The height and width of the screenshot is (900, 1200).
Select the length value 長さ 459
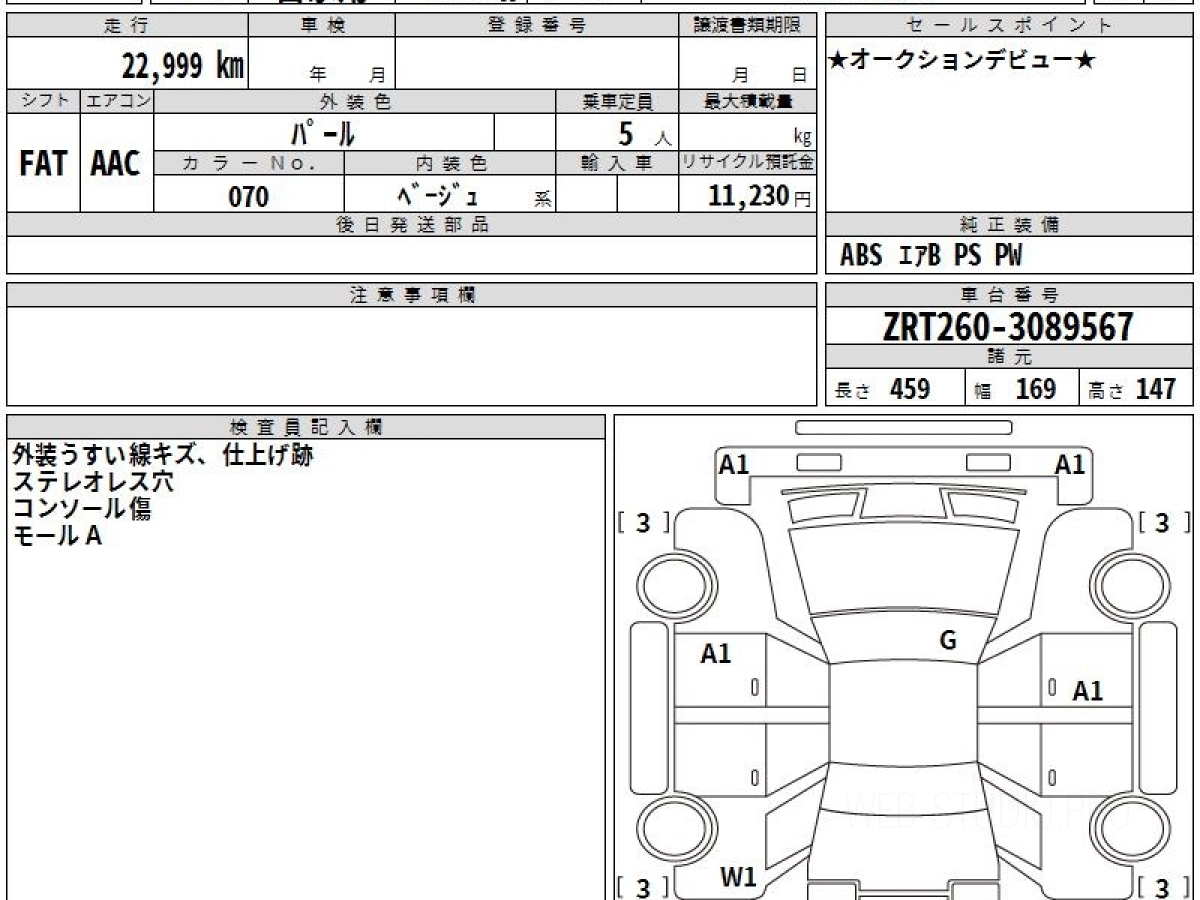(883, 389)
